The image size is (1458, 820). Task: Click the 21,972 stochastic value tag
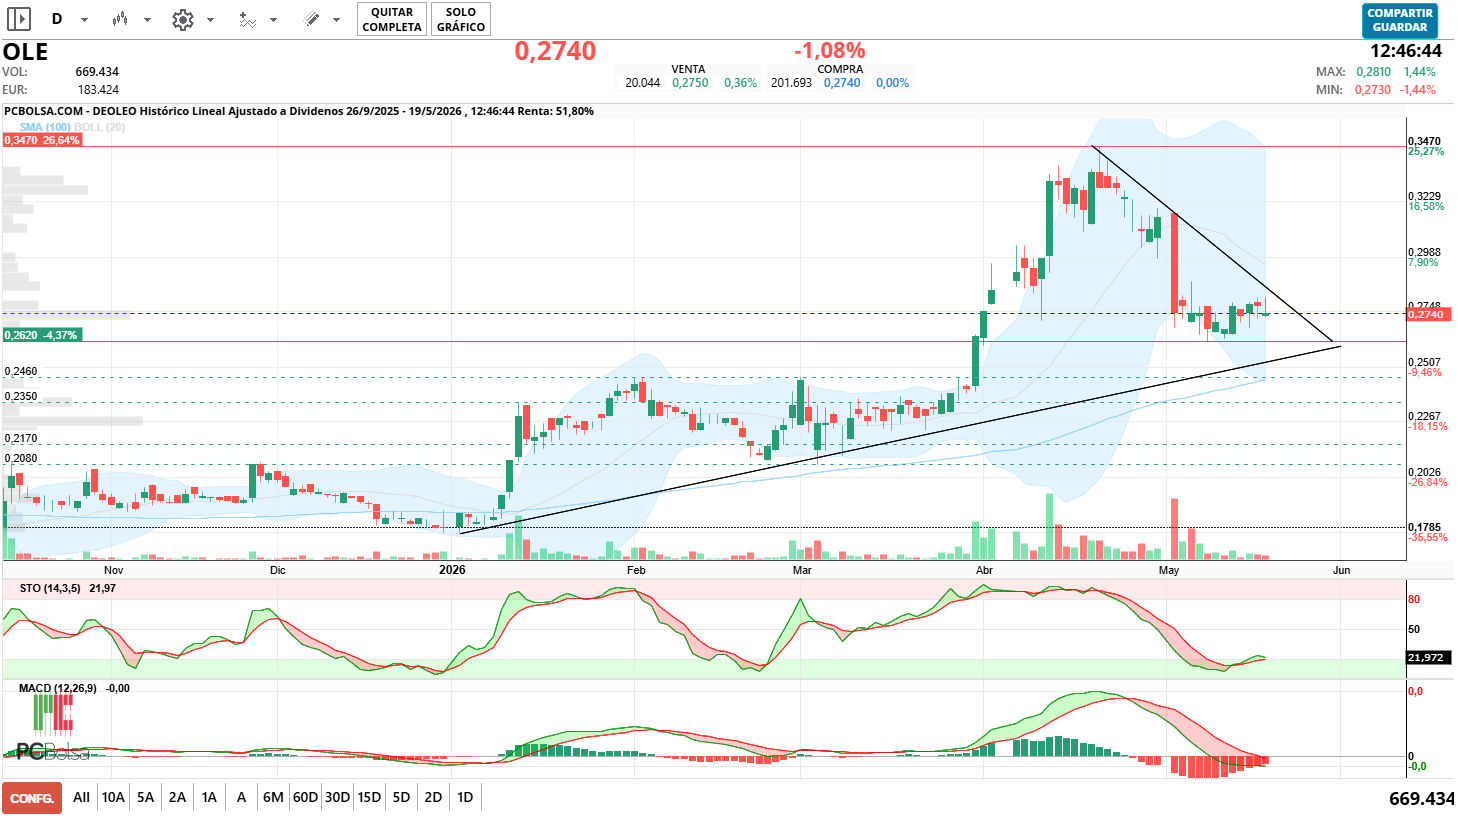click(x=1426, y=658)
